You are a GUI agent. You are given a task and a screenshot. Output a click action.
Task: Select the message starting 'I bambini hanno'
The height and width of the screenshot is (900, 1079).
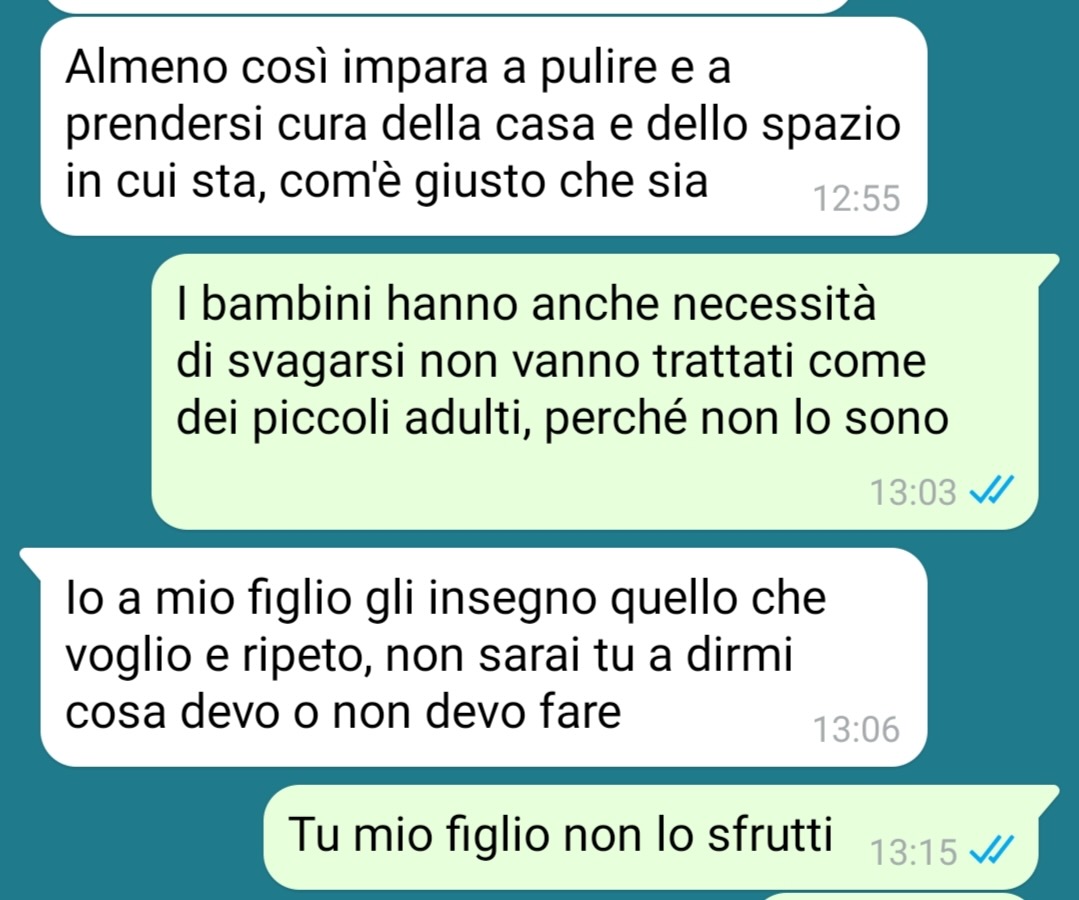[595, 392]
